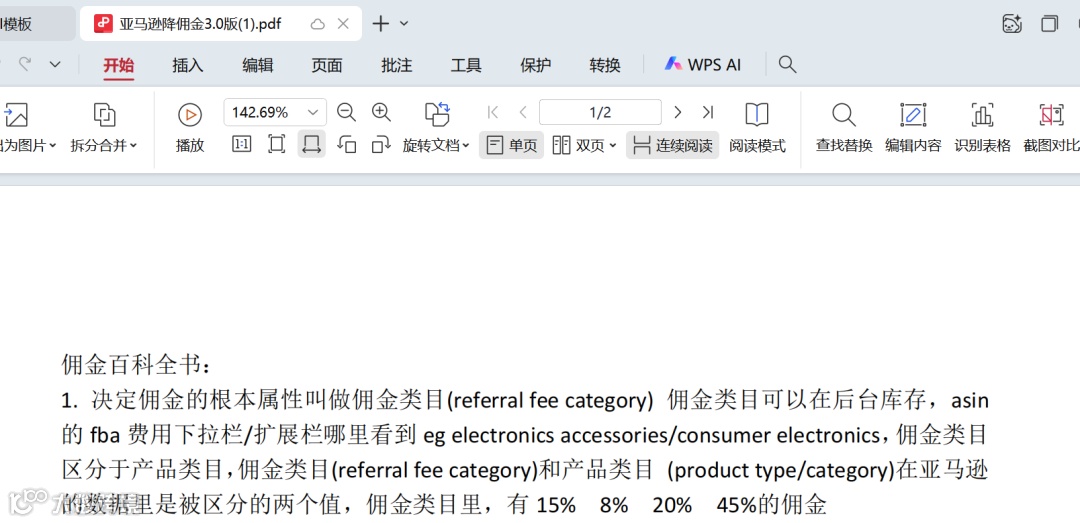
Task: Click the multi-window icon top right
Action: click(x=1049, y=23)
